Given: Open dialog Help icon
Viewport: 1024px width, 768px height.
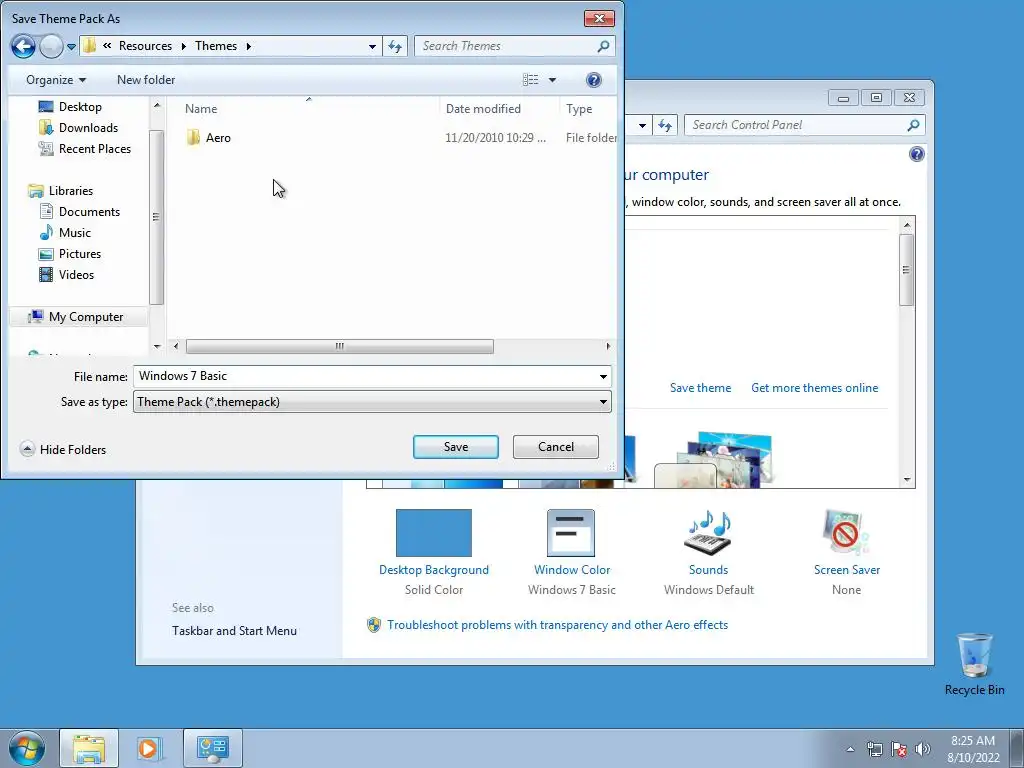Looking at the screenshot, I should 593,80.
